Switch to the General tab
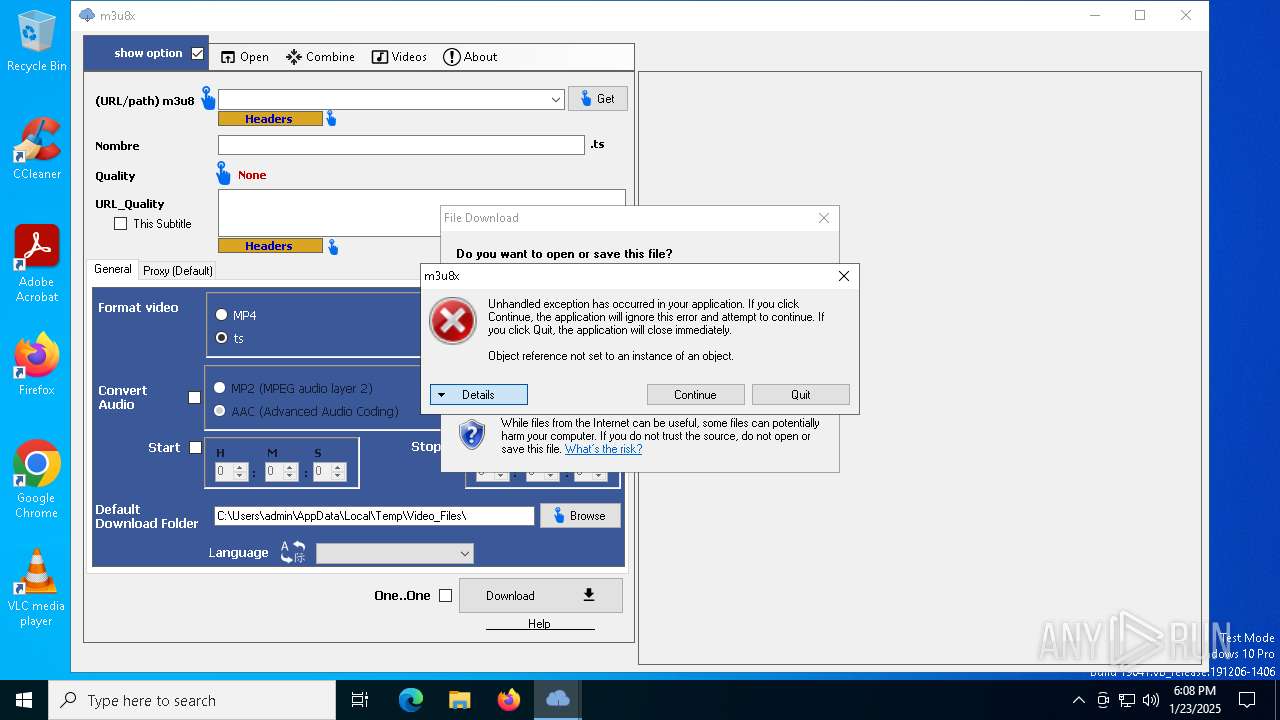This screenshot has height=720, width=1280. click(x=112, y=269)
